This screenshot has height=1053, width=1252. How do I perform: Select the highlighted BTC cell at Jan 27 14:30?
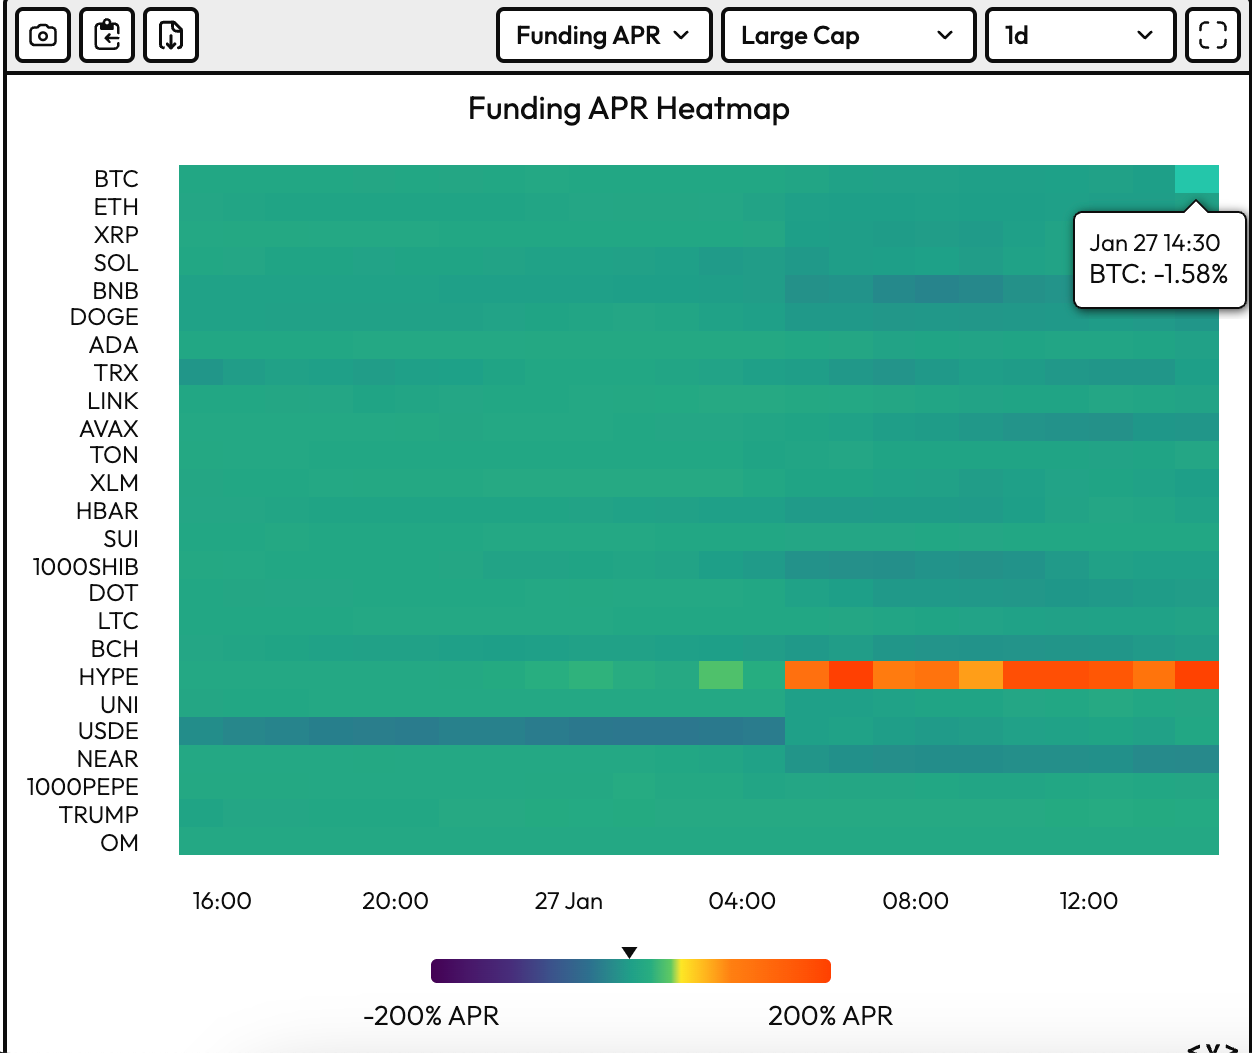(1196, 179)
